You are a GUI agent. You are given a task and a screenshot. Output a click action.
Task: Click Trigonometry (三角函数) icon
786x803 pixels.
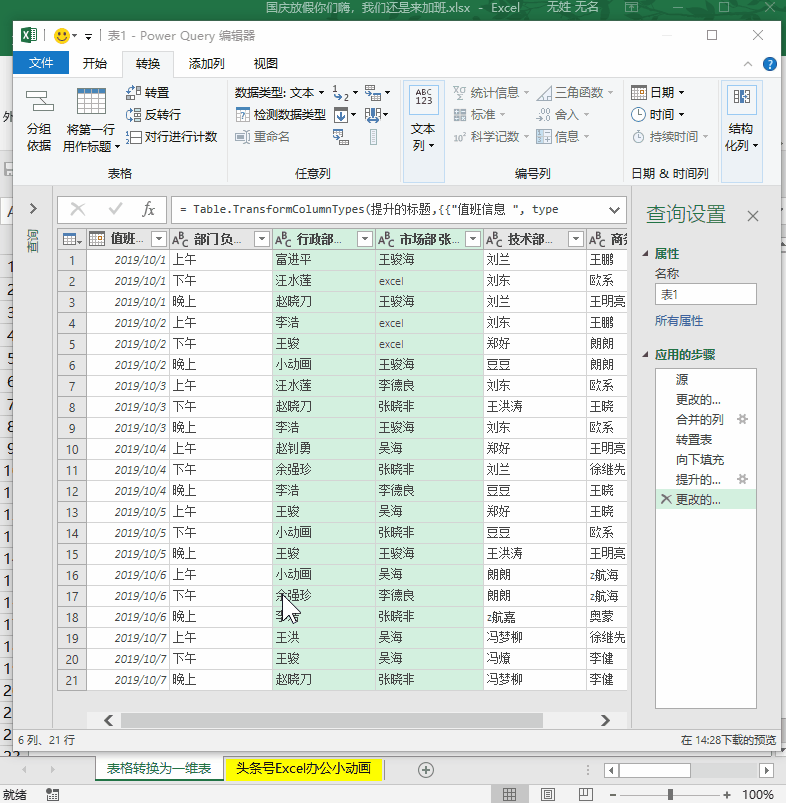pyautogui.click(x=544, y=93)
